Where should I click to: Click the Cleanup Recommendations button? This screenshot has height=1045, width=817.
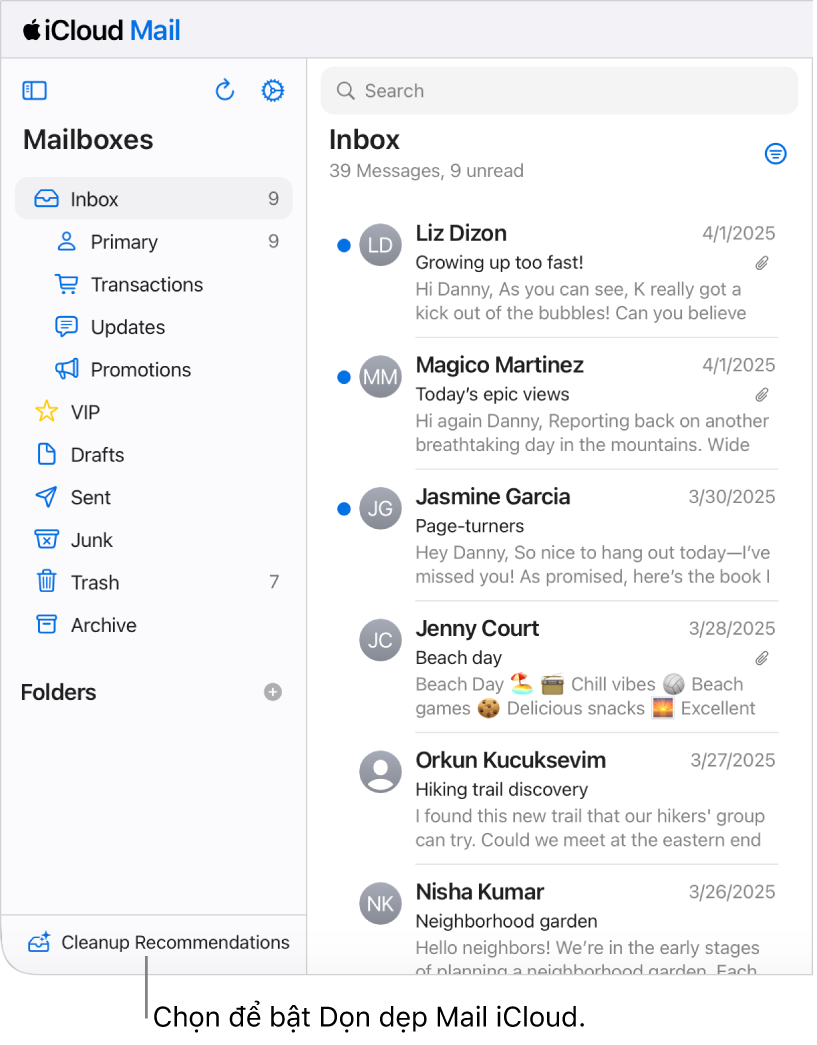coord(159,942)
